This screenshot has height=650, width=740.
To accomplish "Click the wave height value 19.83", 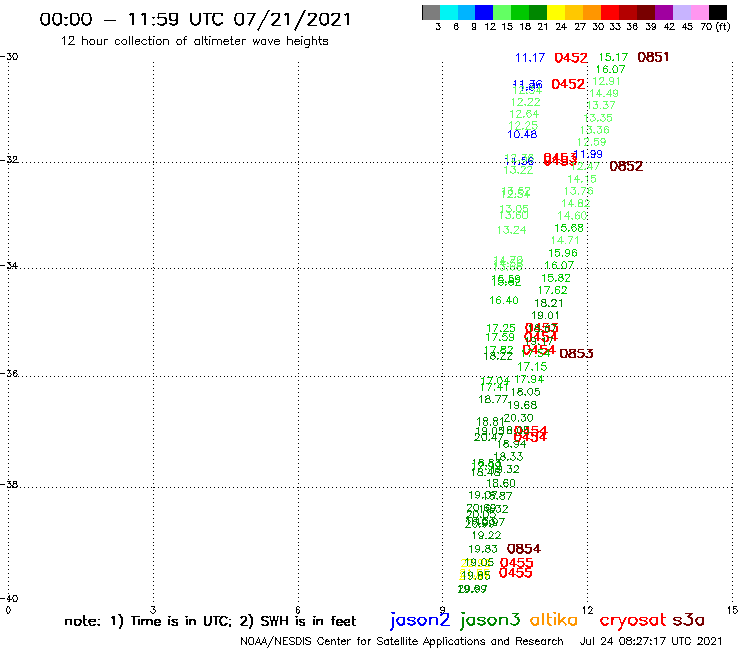I will [483, 549].
